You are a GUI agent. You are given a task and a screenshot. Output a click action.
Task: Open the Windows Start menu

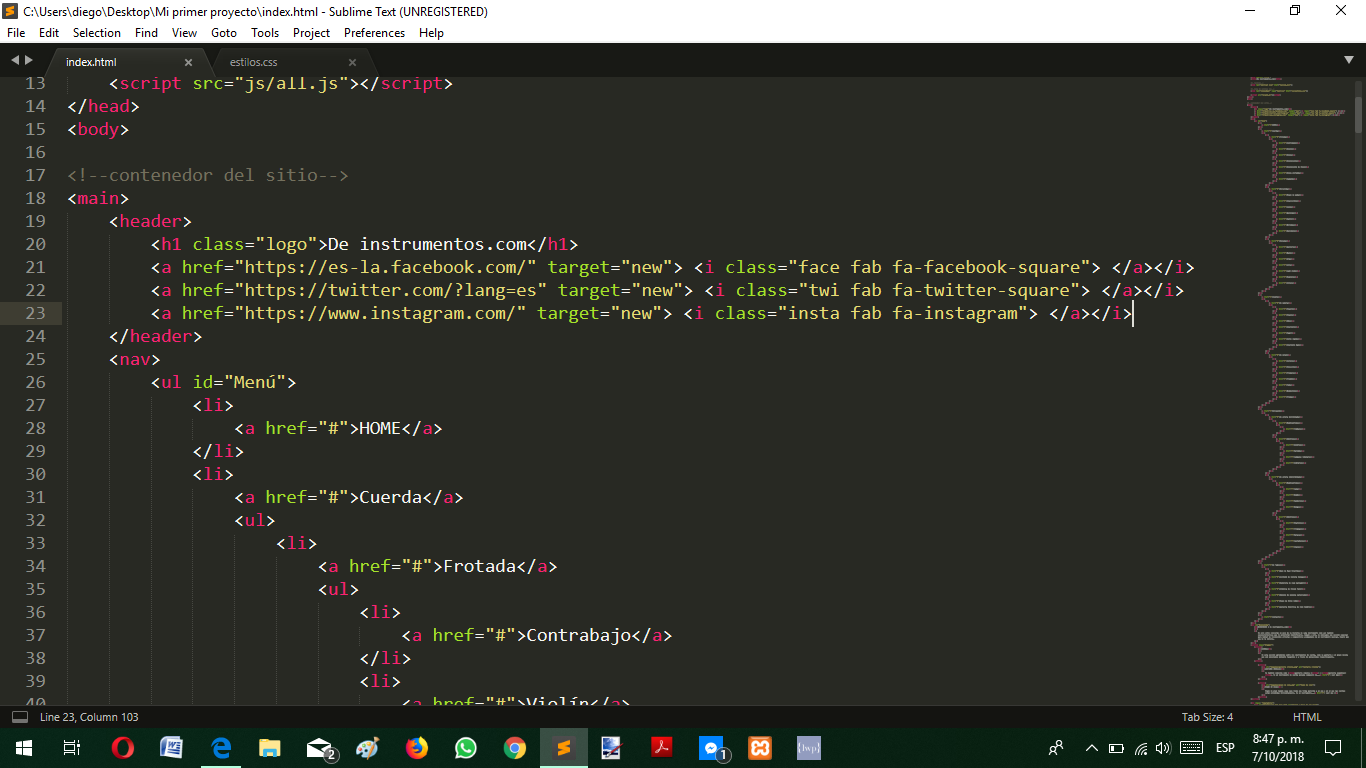(23, 747)
